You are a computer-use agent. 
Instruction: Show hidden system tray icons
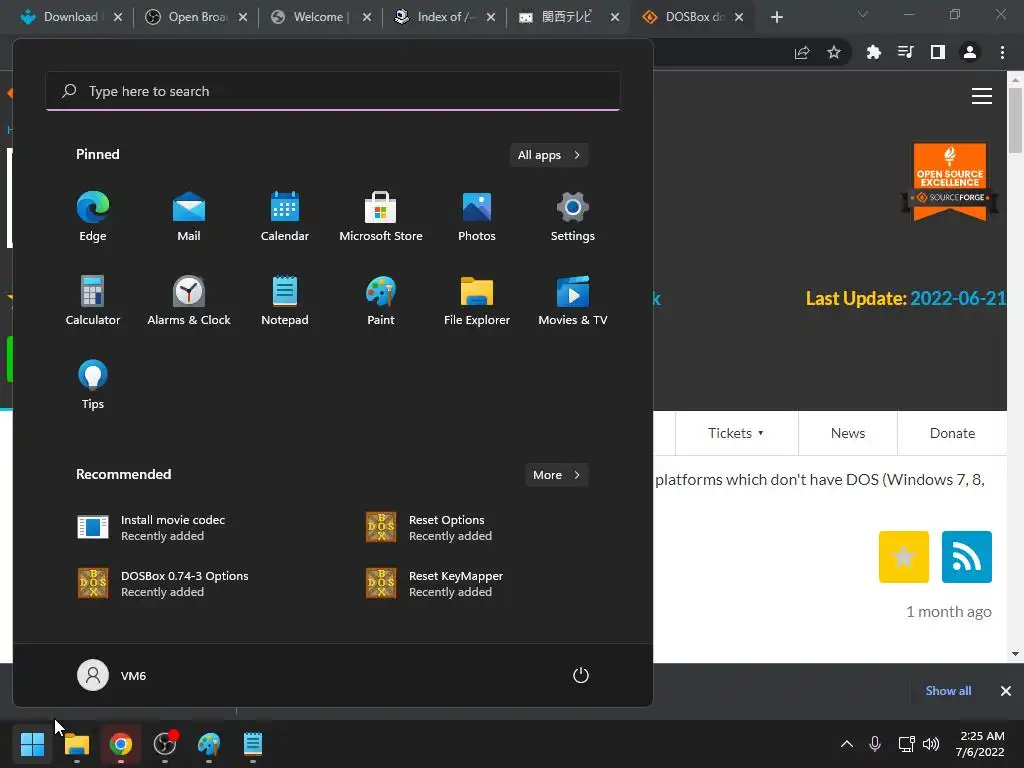point(846,744)
